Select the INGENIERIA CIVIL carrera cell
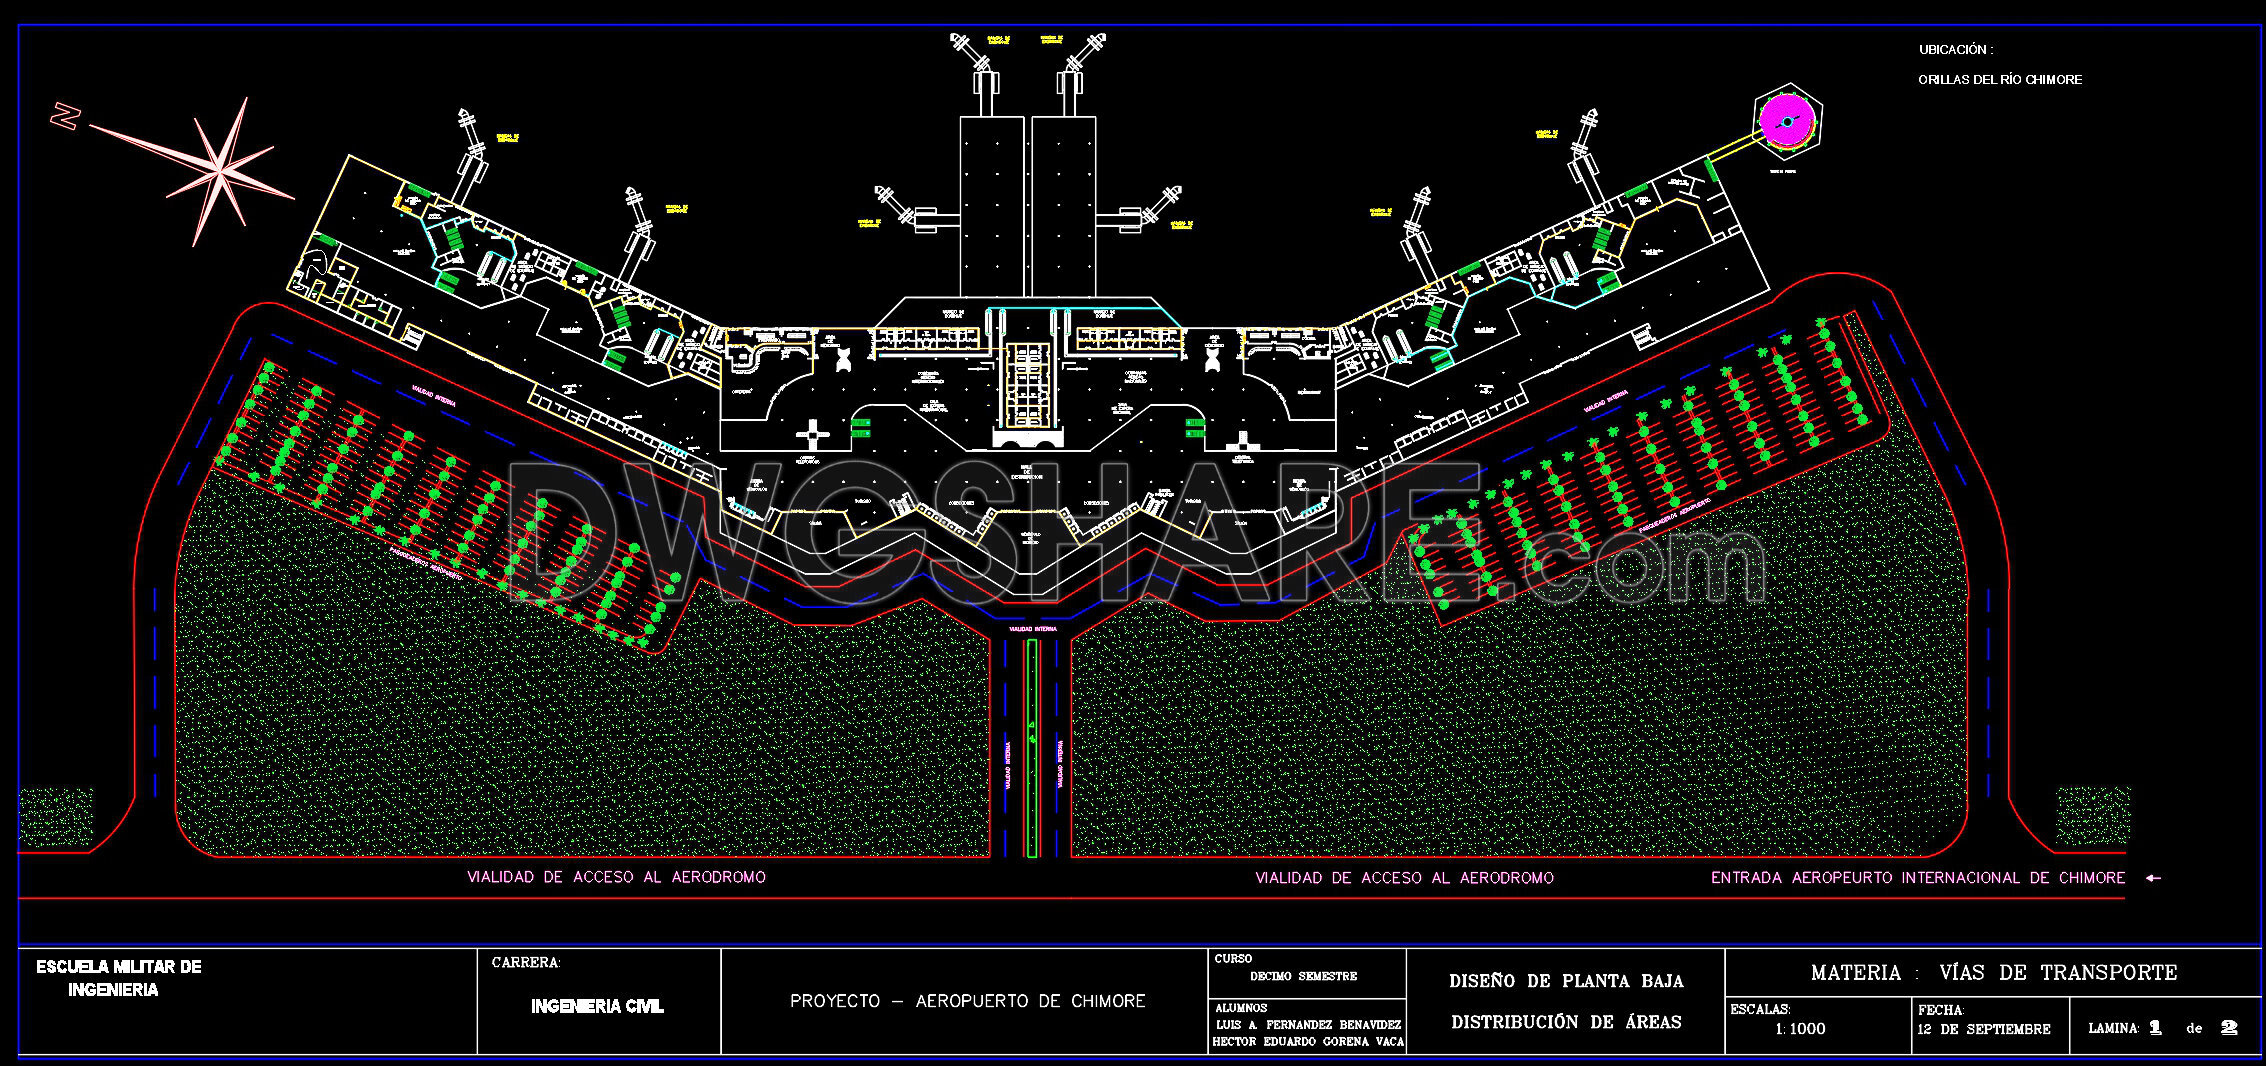The height and width of the screenshot is (1066, 2266). tap(597, 1007)
